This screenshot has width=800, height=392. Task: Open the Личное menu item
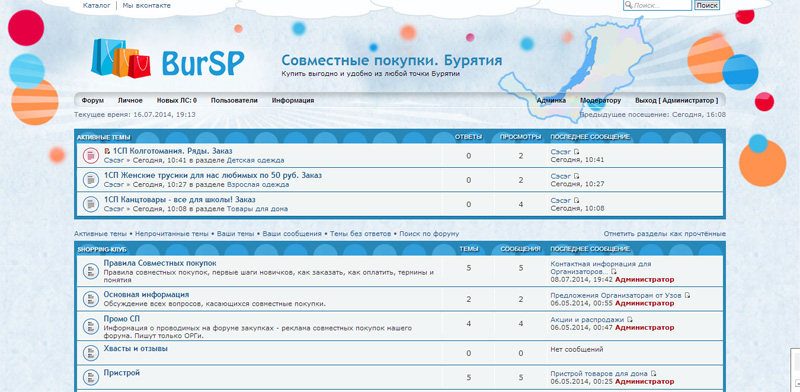coord(130,101)
